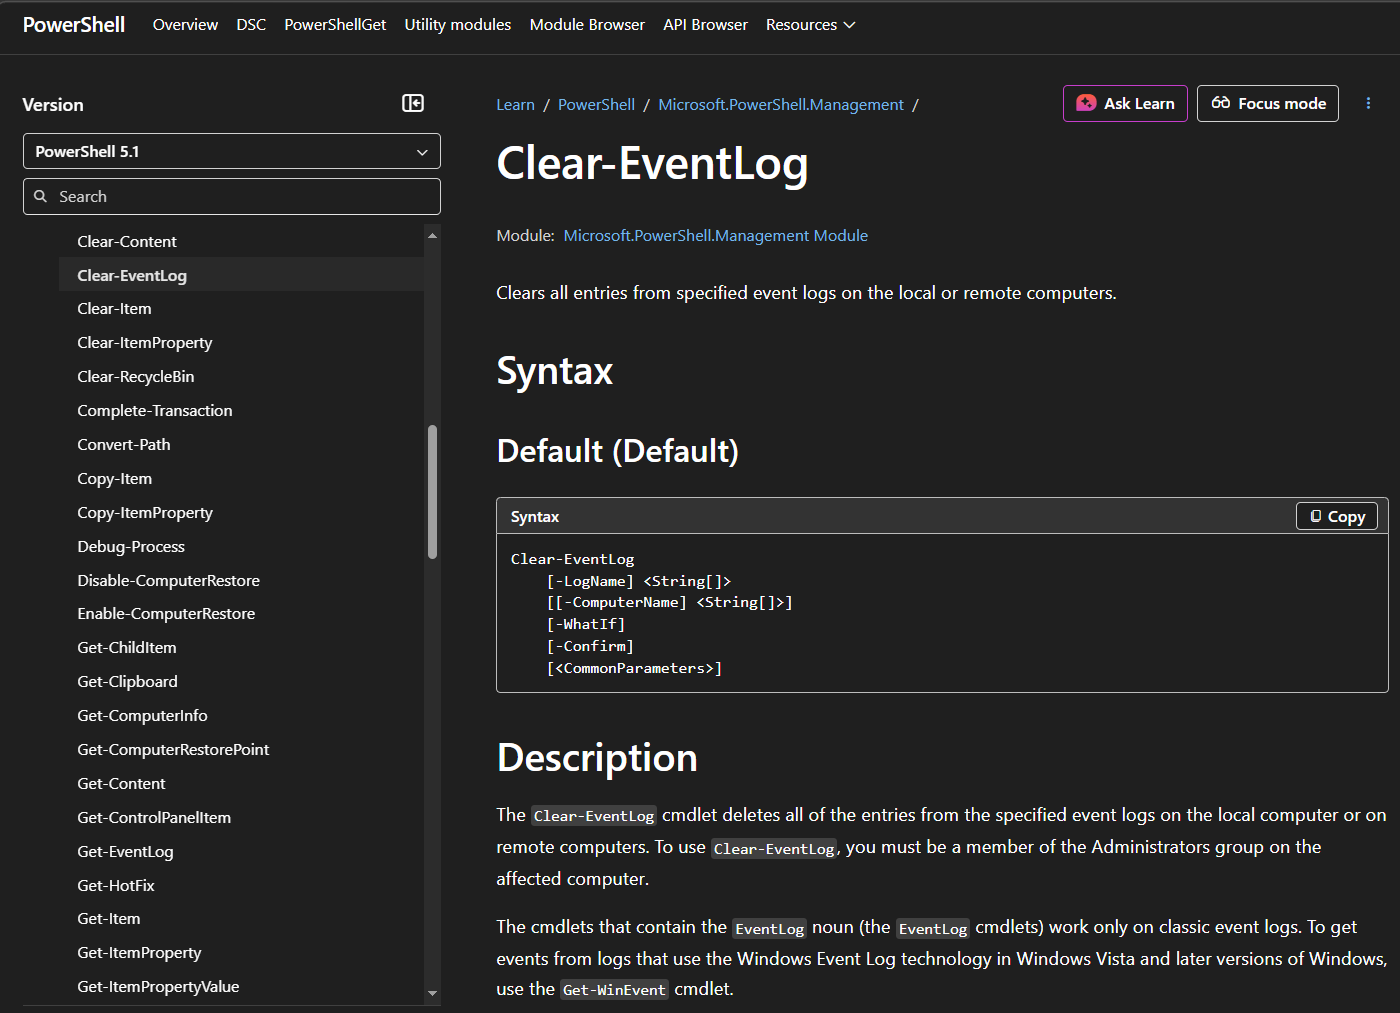
Task: Open the more actions vertical dots menu
Action: pos(1368,103)
